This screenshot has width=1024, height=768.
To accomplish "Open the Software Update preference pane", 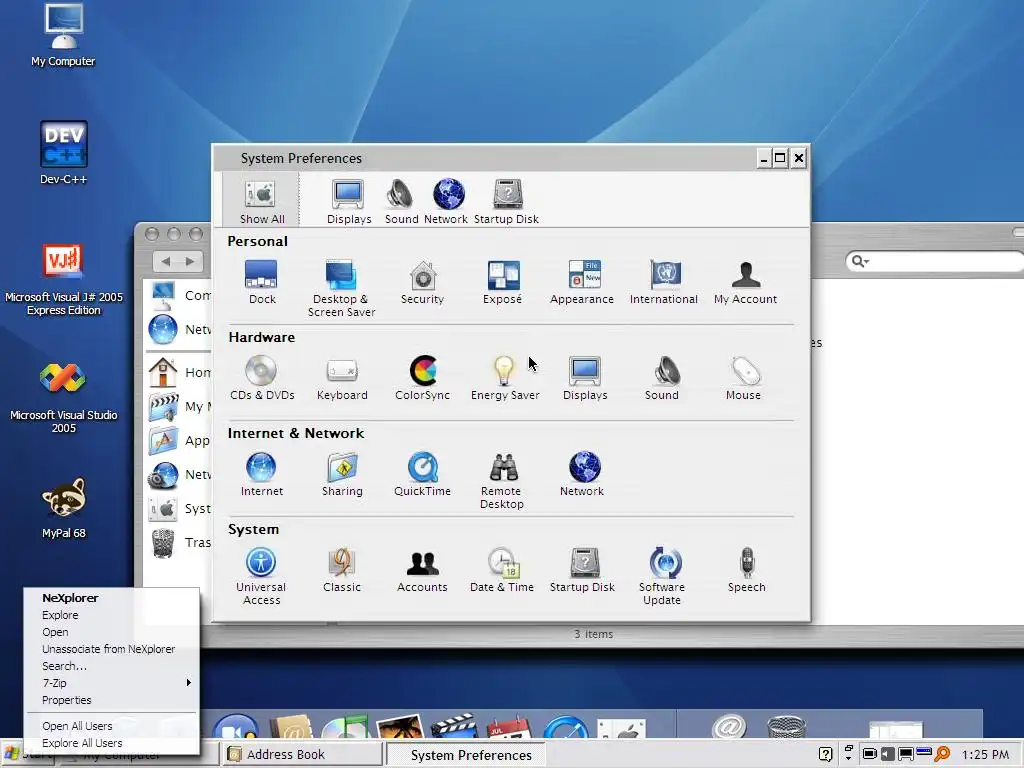I will coord(662,576).
